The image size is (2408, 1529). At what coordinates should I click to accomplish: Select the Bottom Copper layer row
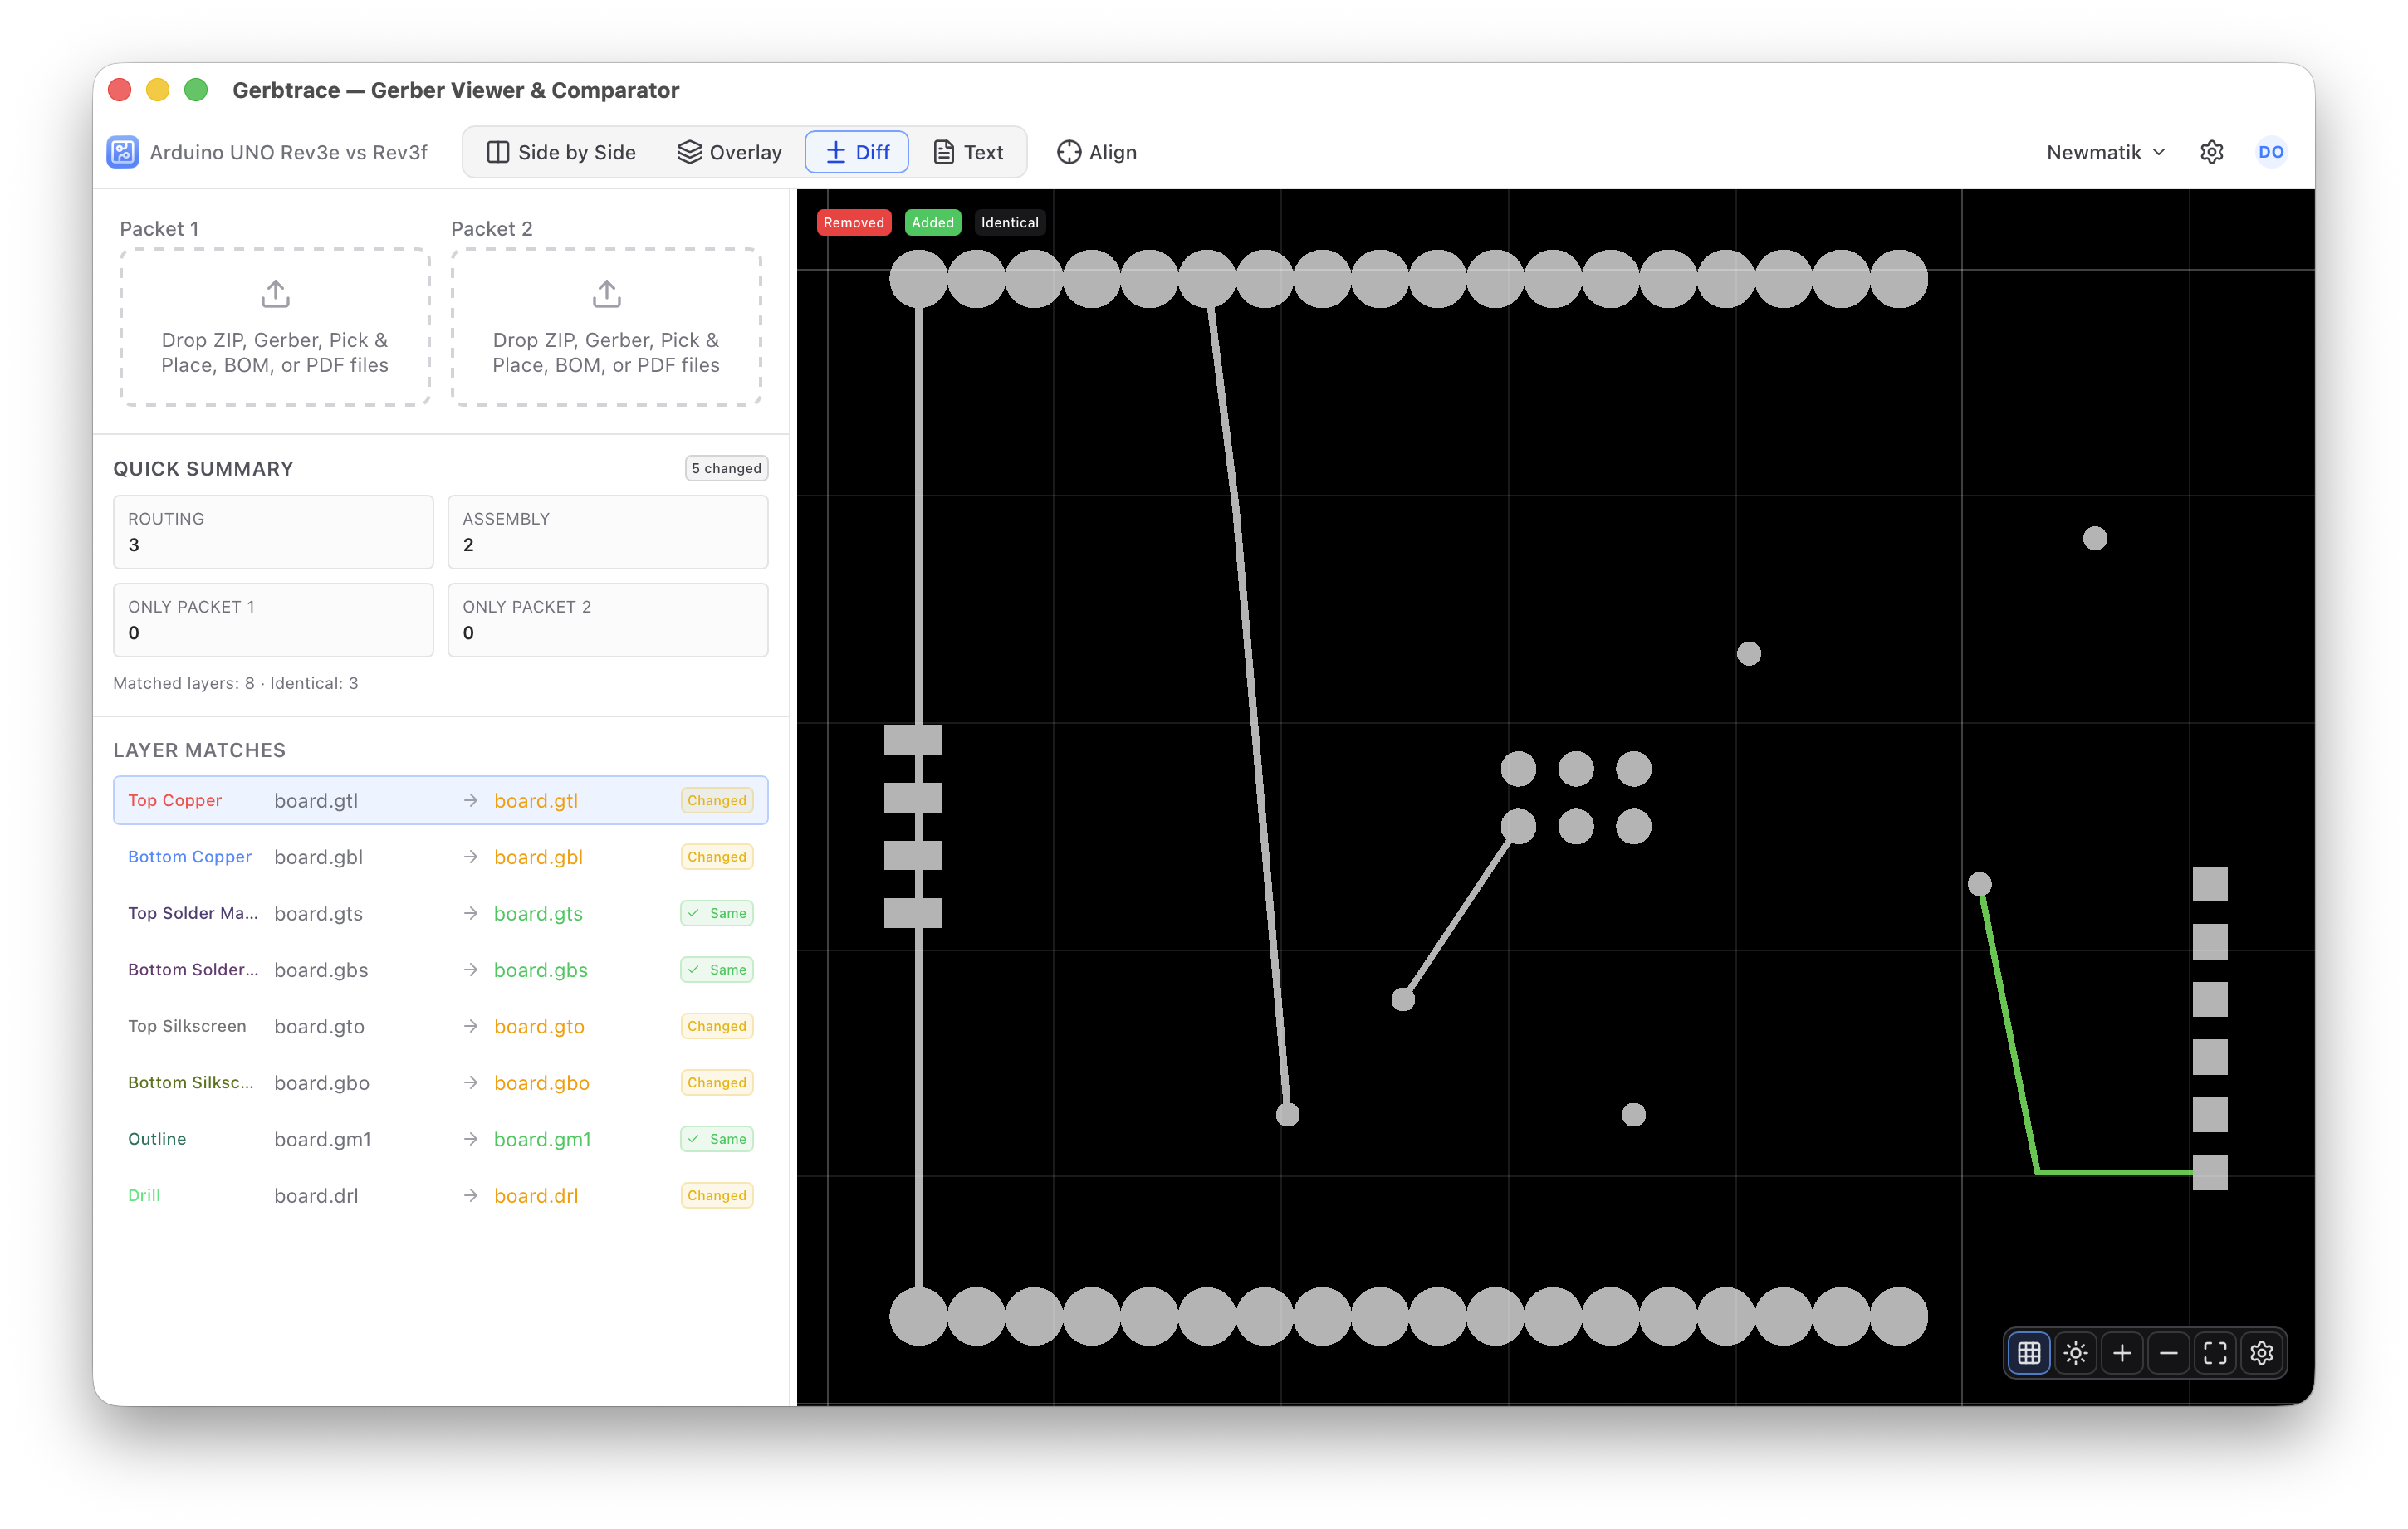pos(440,857)
